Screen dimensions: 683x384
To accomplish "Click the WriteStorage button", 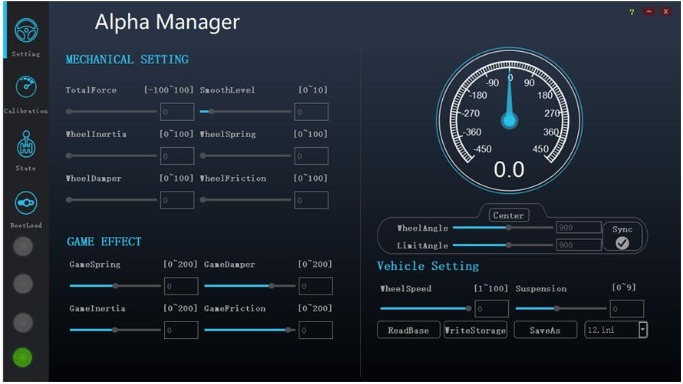I will click(x=475, y=330).
